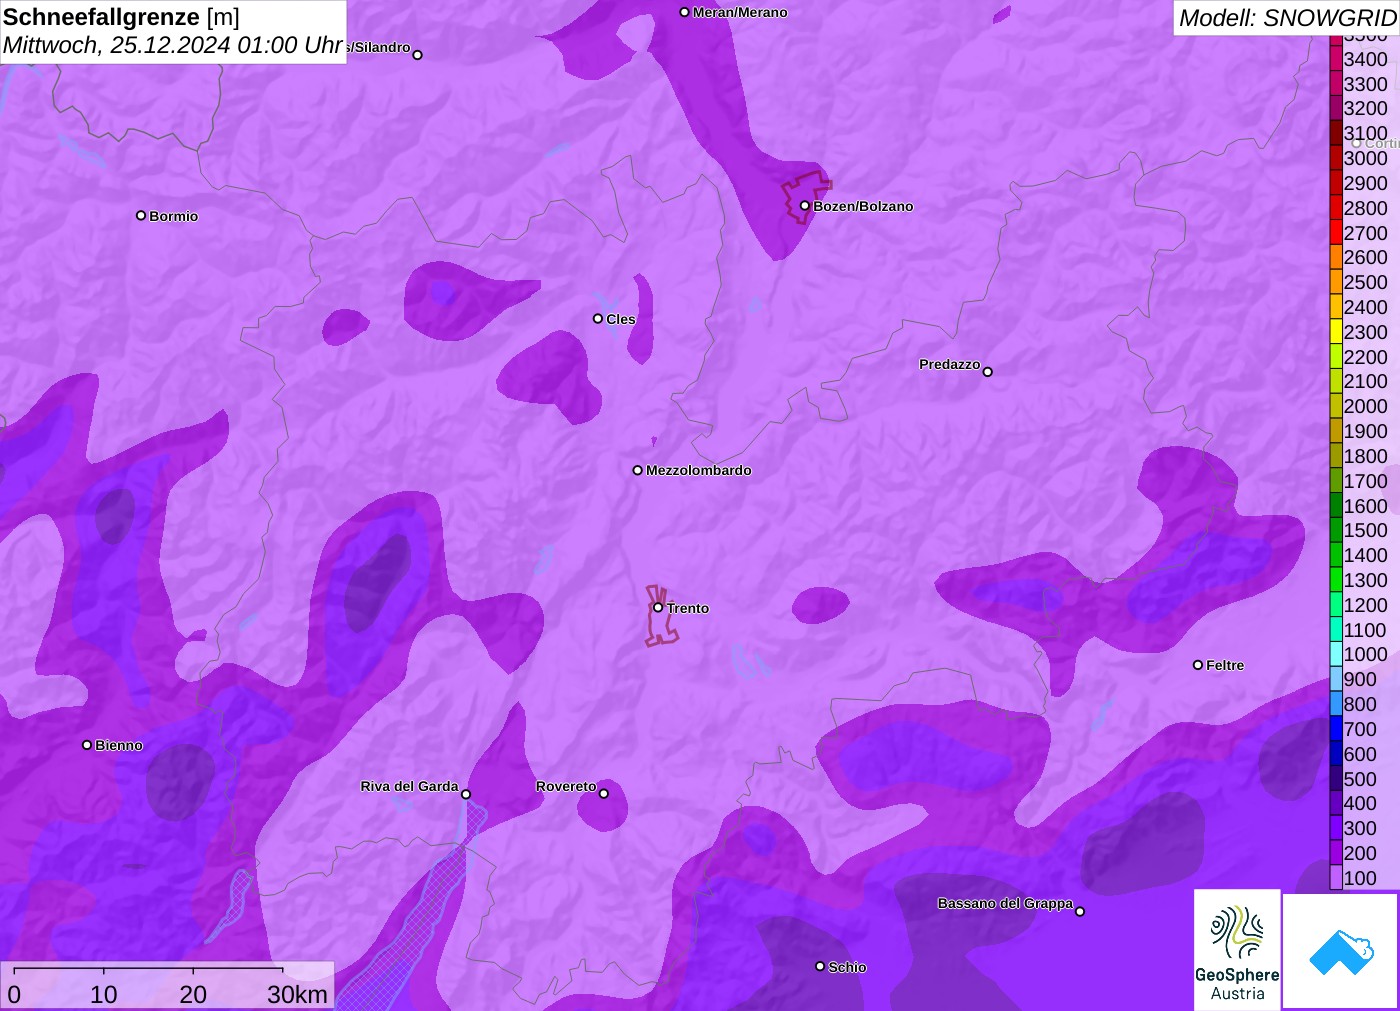
Task: Click the Cles city marker
Action: coord(598,319)
